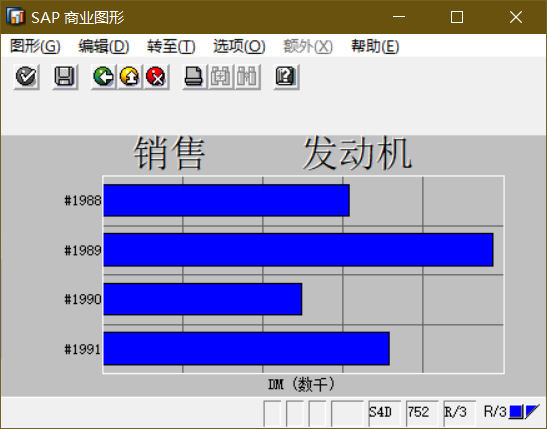The image size is (547, 429).
Task: Print the chart with the printer icon
Action: (x=194, y=76)
